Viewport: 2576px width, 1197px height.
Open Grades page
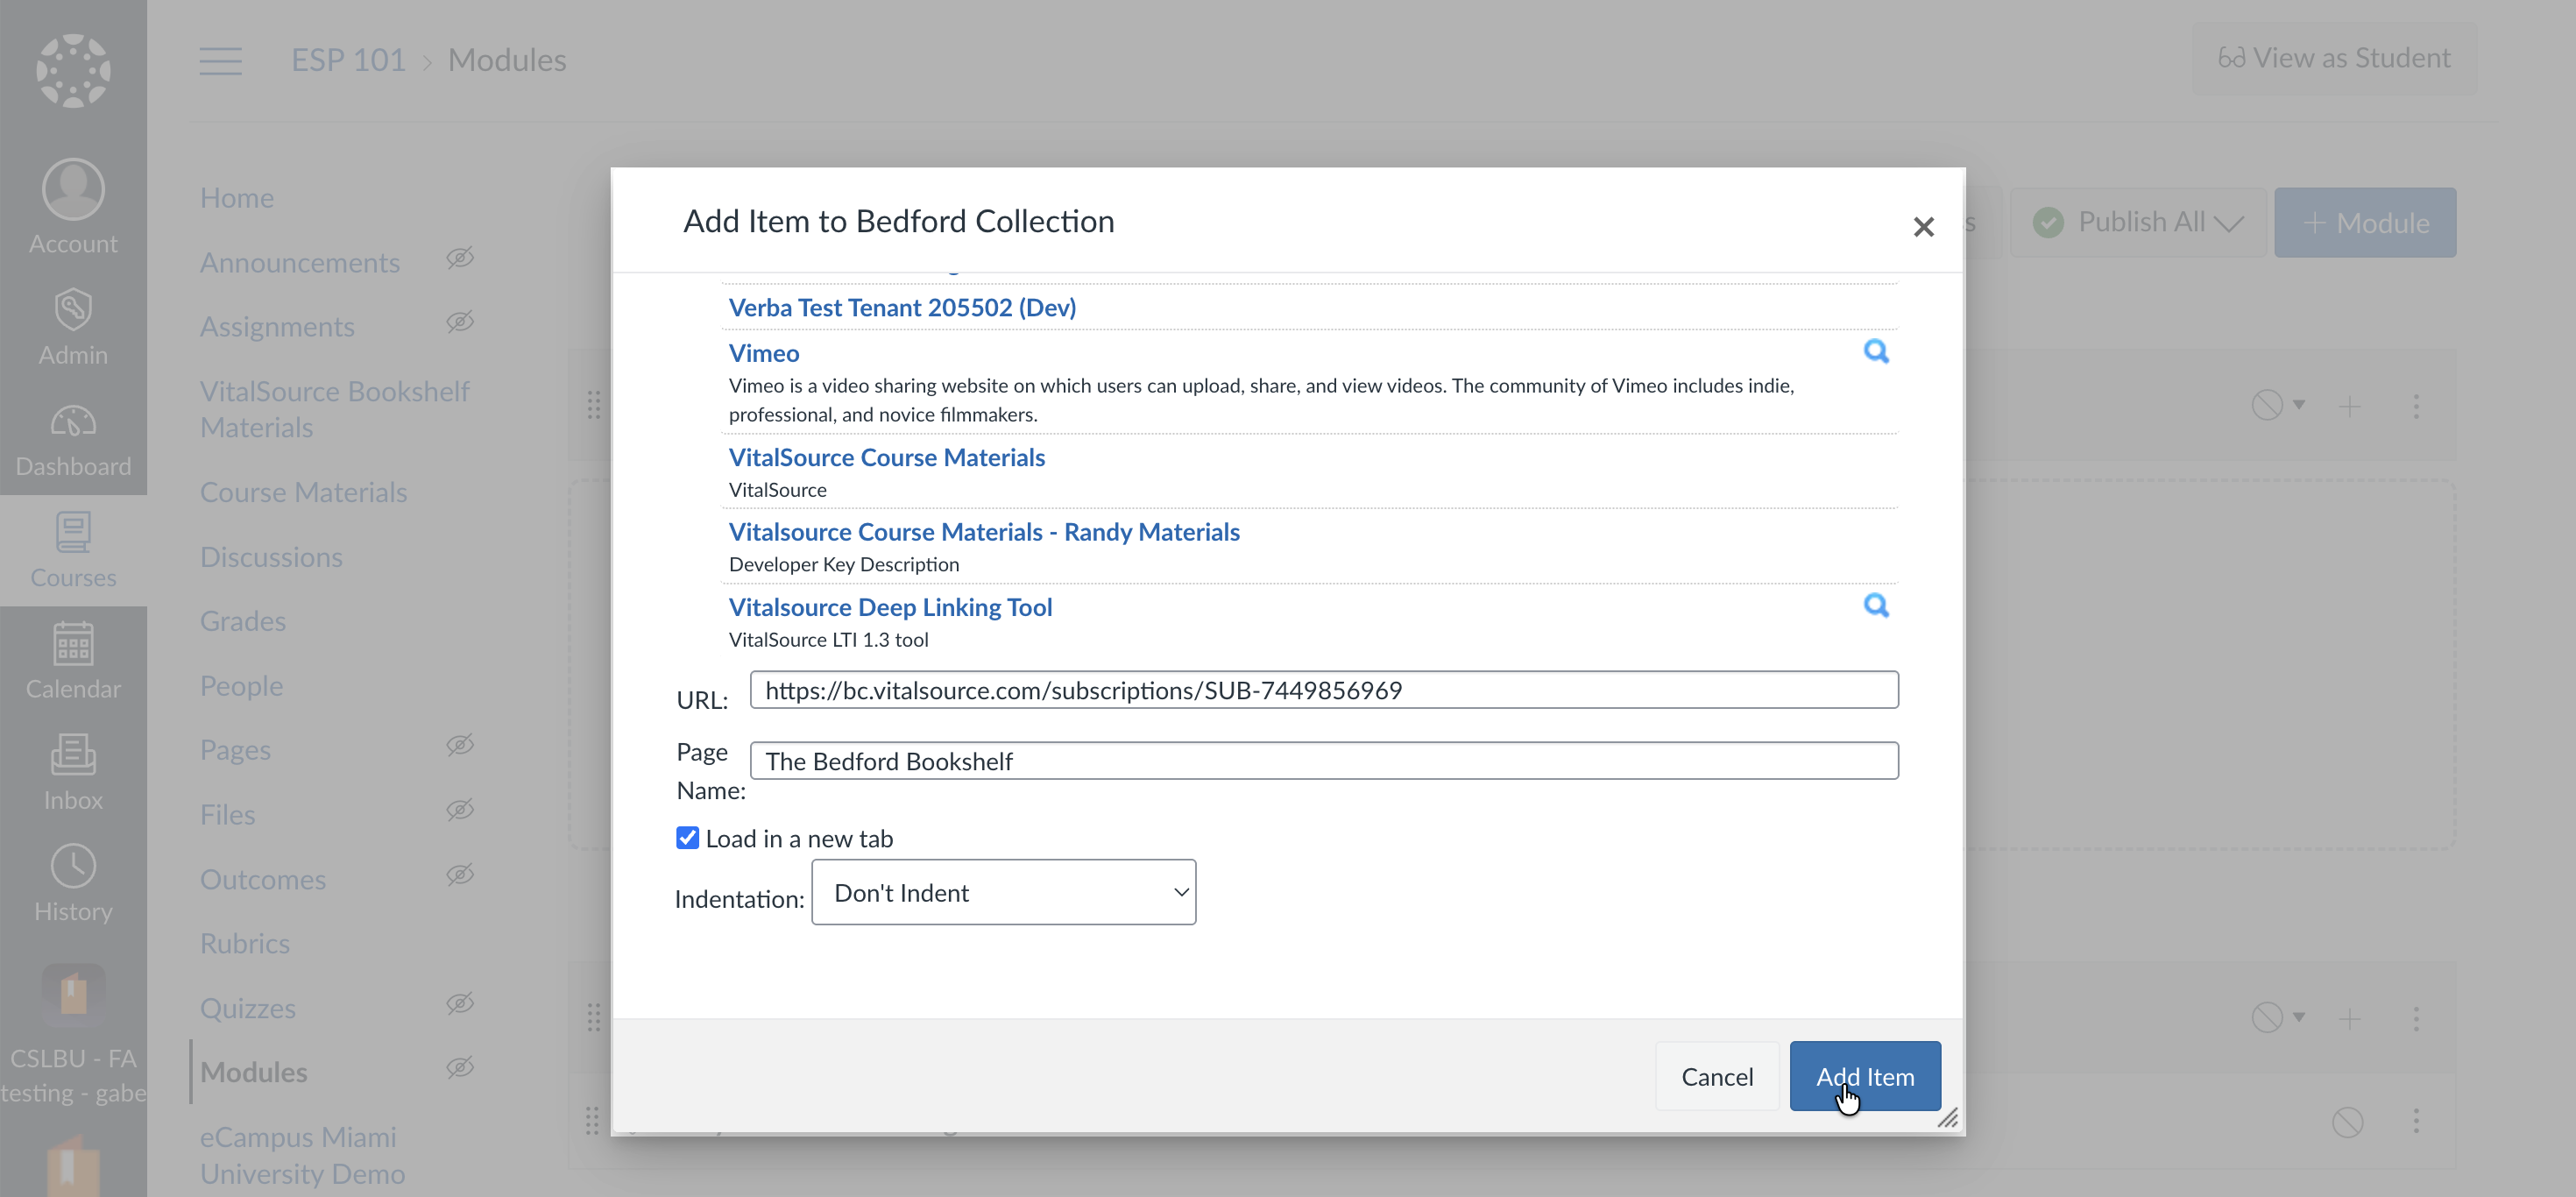click(243, 621)
